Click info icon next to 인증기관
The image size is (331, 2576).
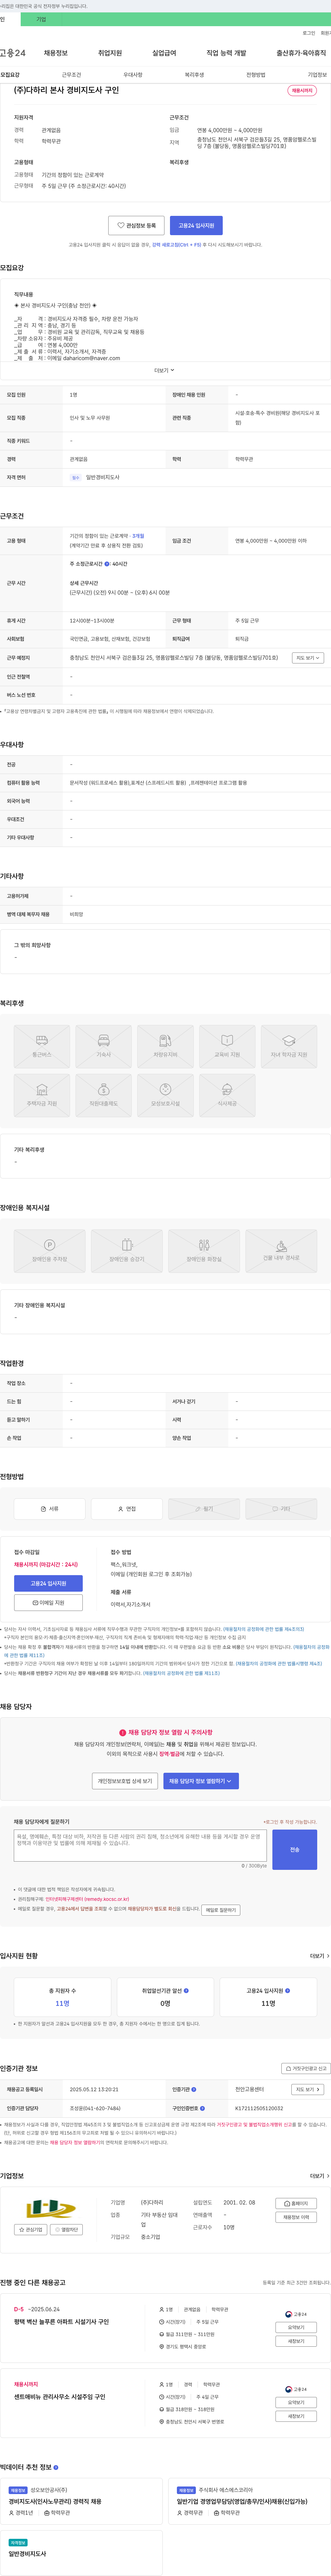[x=194, y=2089]
